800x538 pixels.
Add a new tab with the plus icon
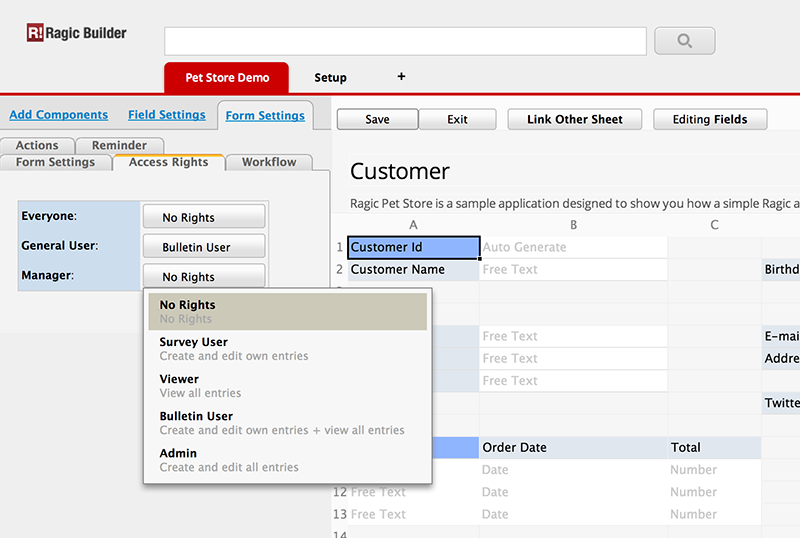[x=402, y=77]
